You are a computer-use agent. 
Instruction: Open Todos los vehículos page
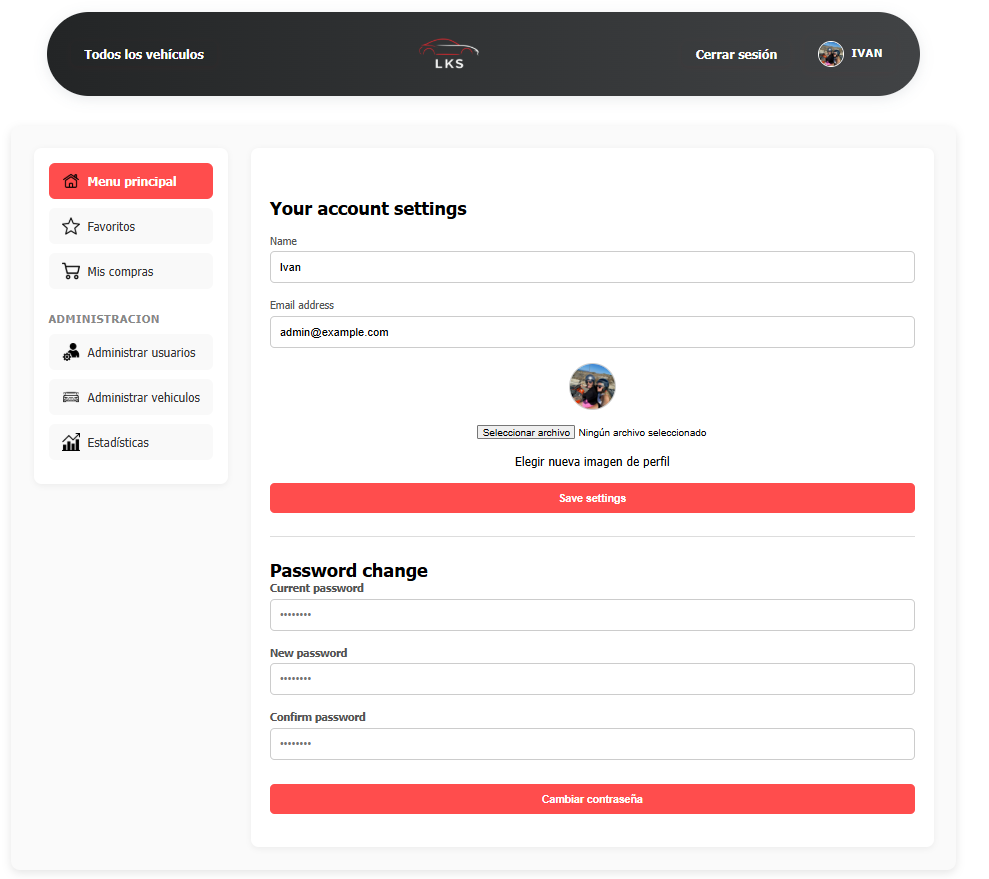tap(144, 54)
